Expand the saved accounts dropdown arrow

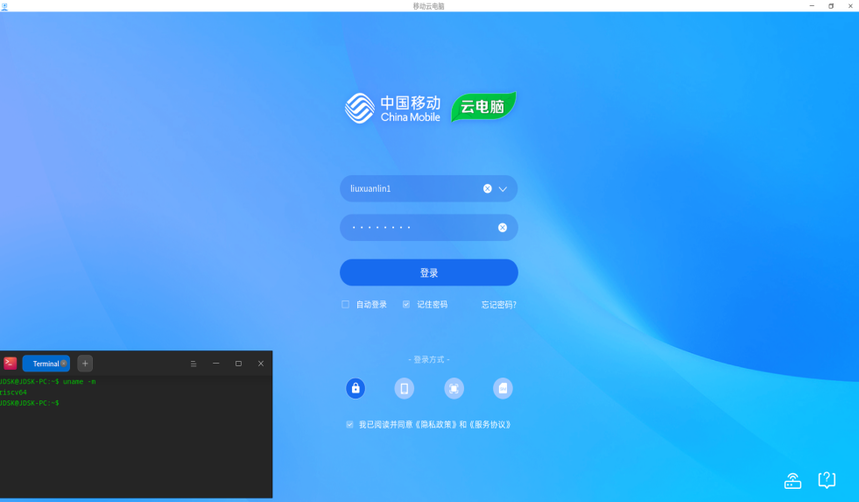click(502, 189)
